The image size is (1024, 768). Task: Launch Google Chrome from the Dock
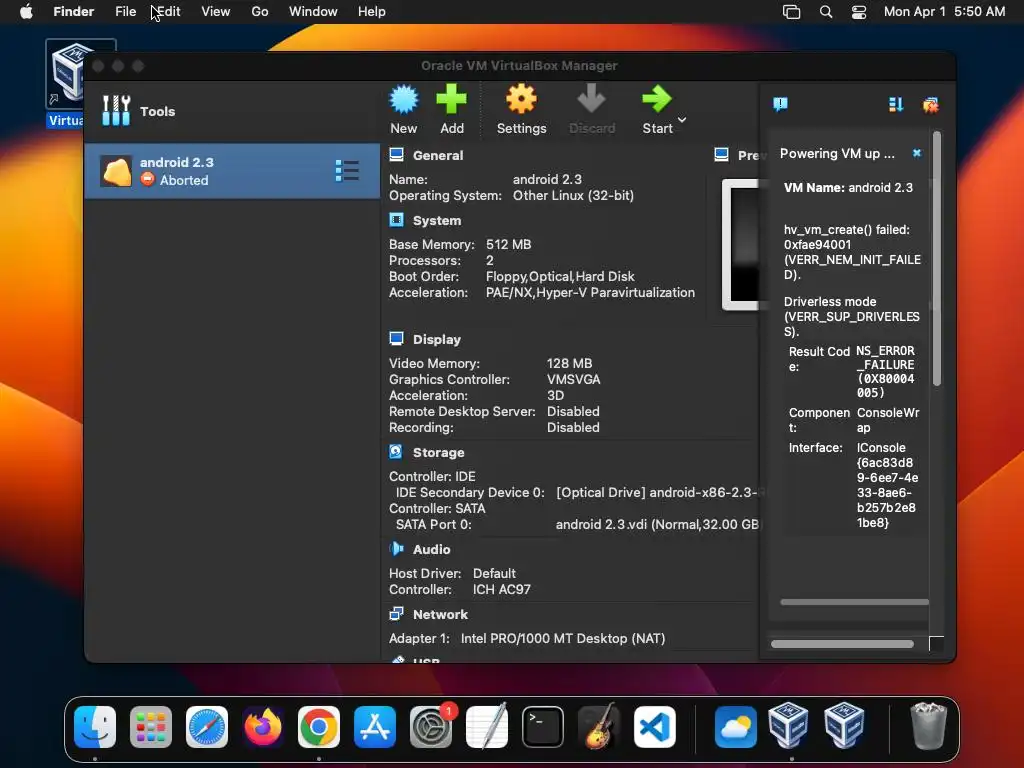tap(319, 726)
